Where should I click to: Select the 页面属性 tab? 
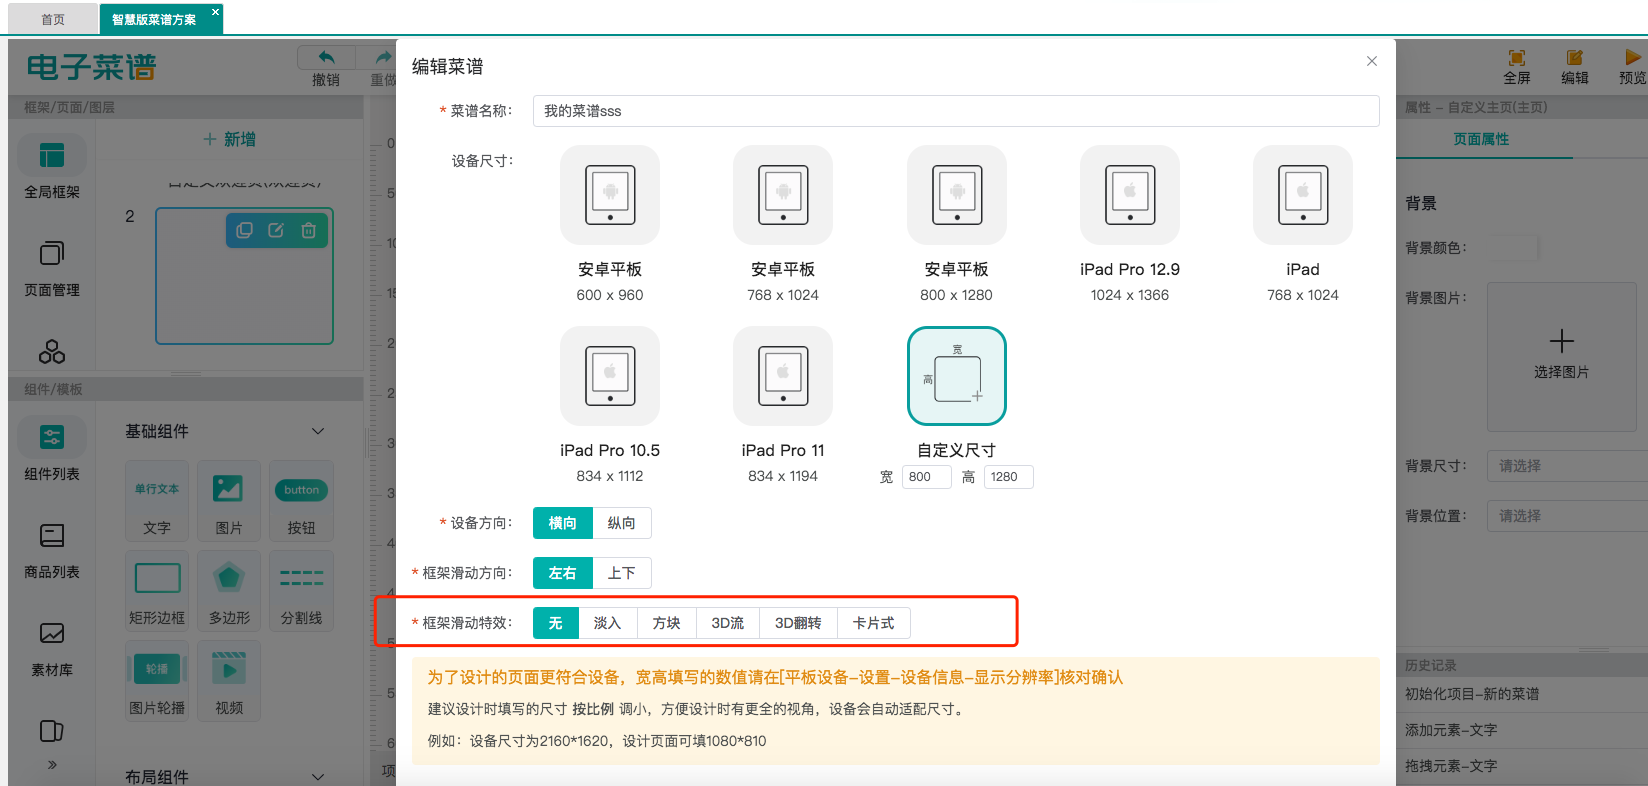tap(1481, 139)
